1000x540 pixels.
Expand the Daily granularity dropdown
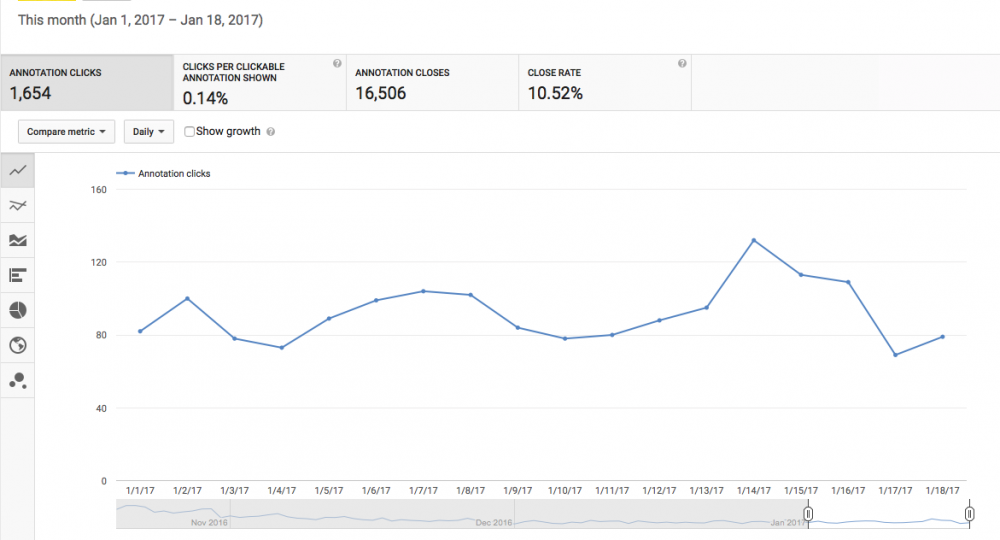click(x=148, y=132)
